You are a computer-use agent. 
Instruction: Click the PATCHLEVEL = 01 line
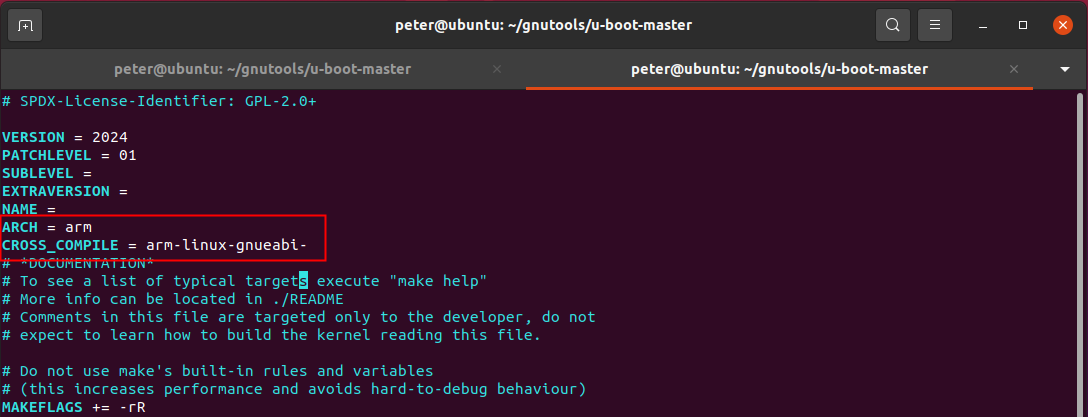69,155
